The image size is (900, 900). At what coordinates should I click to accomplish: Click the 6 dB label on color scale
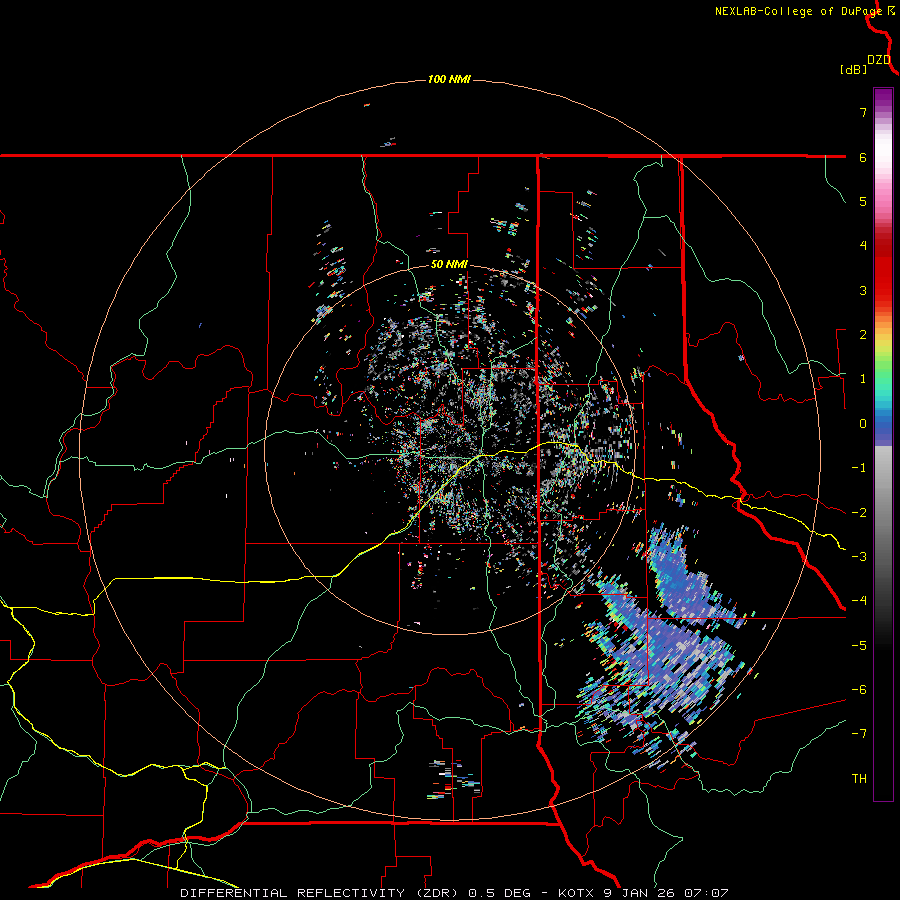point(863,157)
